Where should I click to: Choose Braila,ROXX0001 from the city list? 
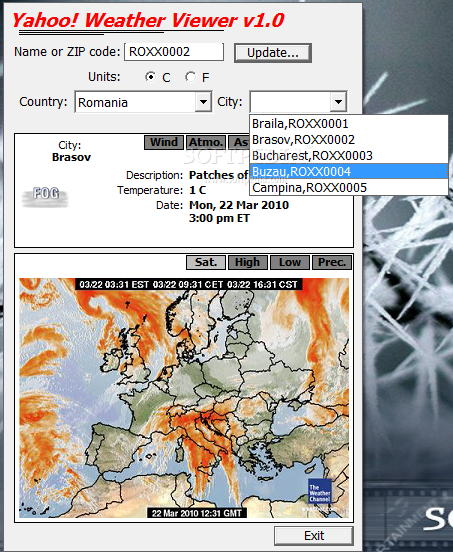tap(349, 124)
